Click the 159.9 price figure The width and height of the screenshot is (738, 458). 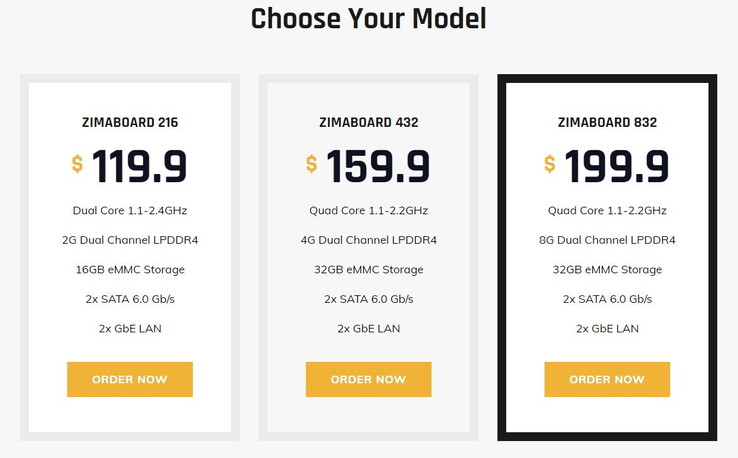click(378, 166)
